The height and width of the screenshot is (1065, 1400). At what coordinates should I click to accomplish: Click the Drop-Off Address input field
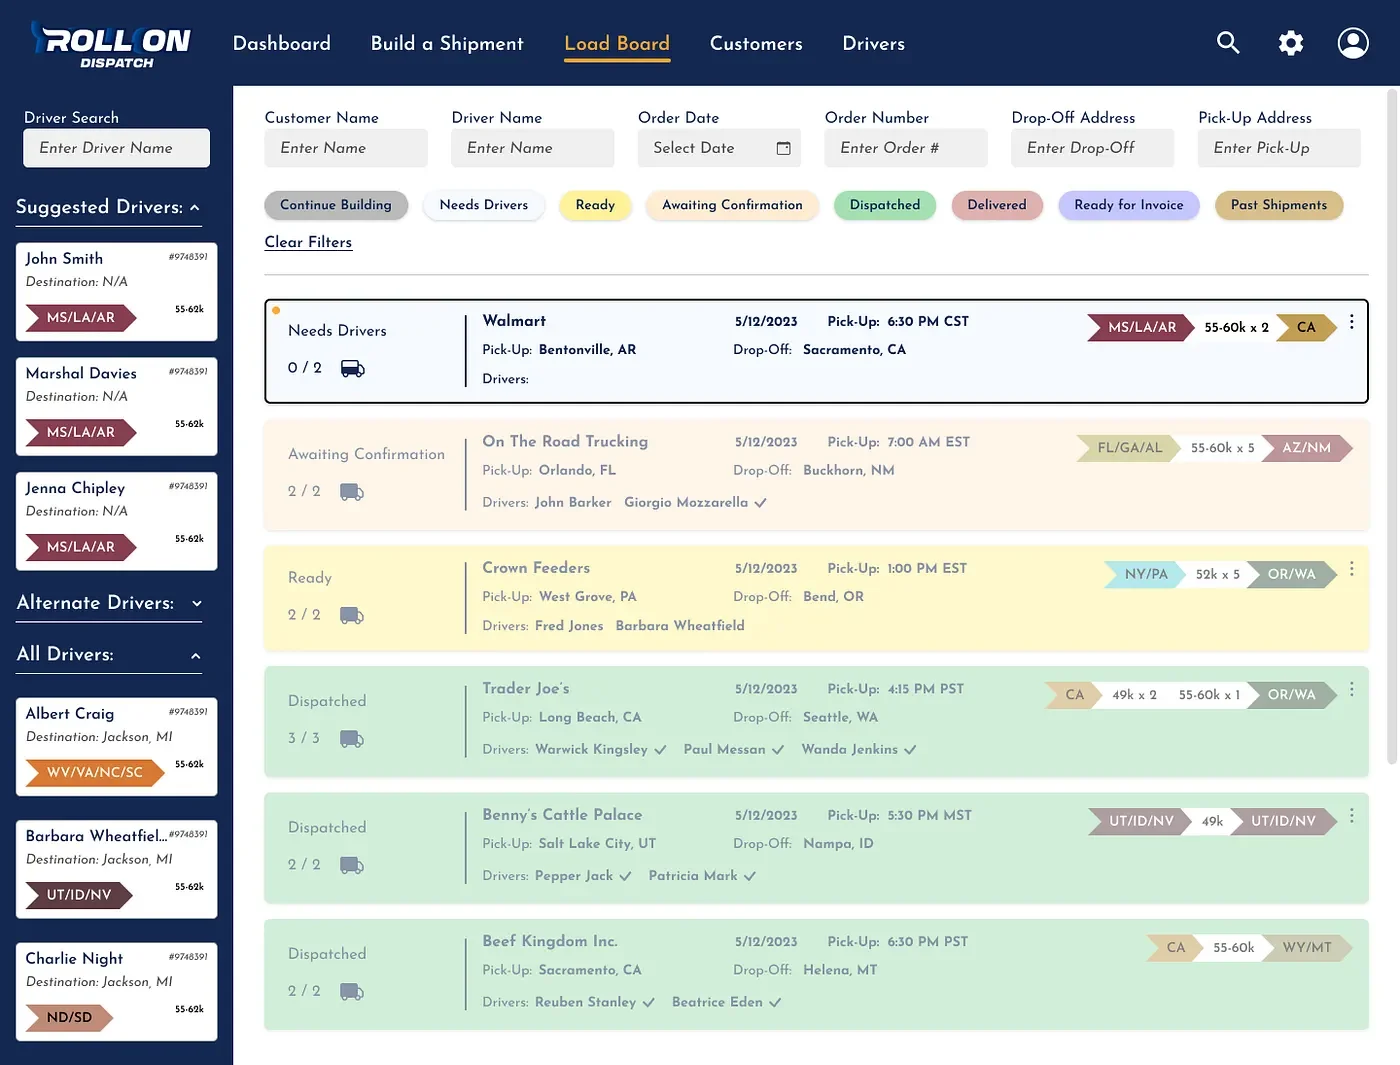click(x=1093, y=148)
